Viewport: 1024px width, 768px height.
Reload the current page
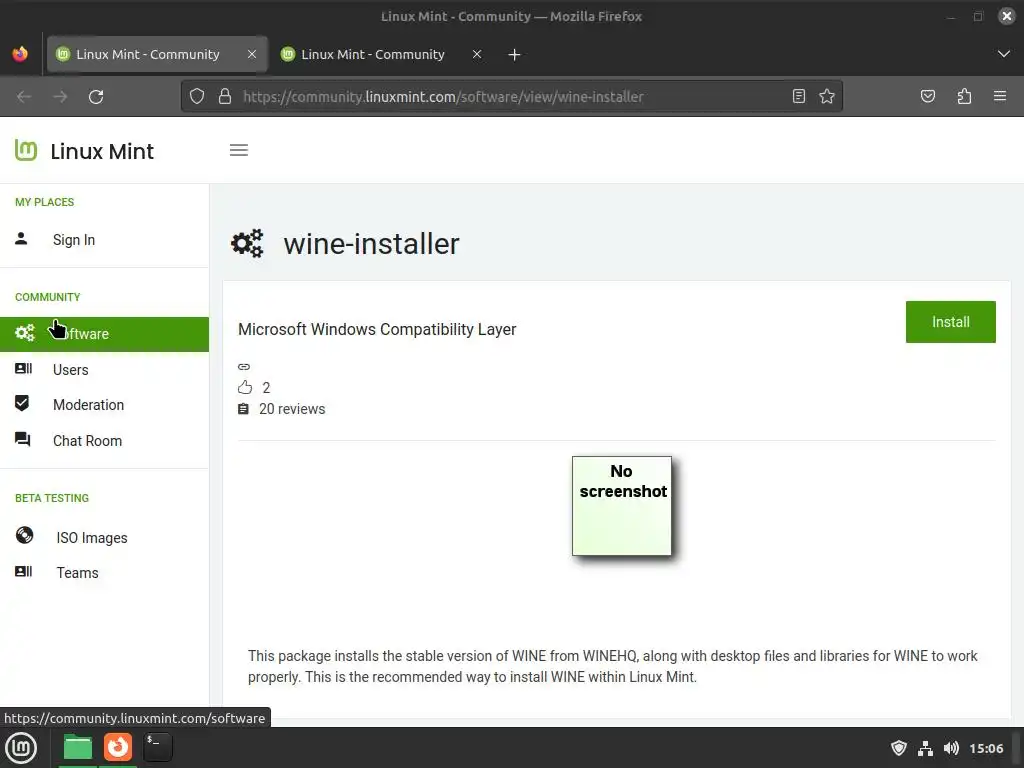(96, 97)
